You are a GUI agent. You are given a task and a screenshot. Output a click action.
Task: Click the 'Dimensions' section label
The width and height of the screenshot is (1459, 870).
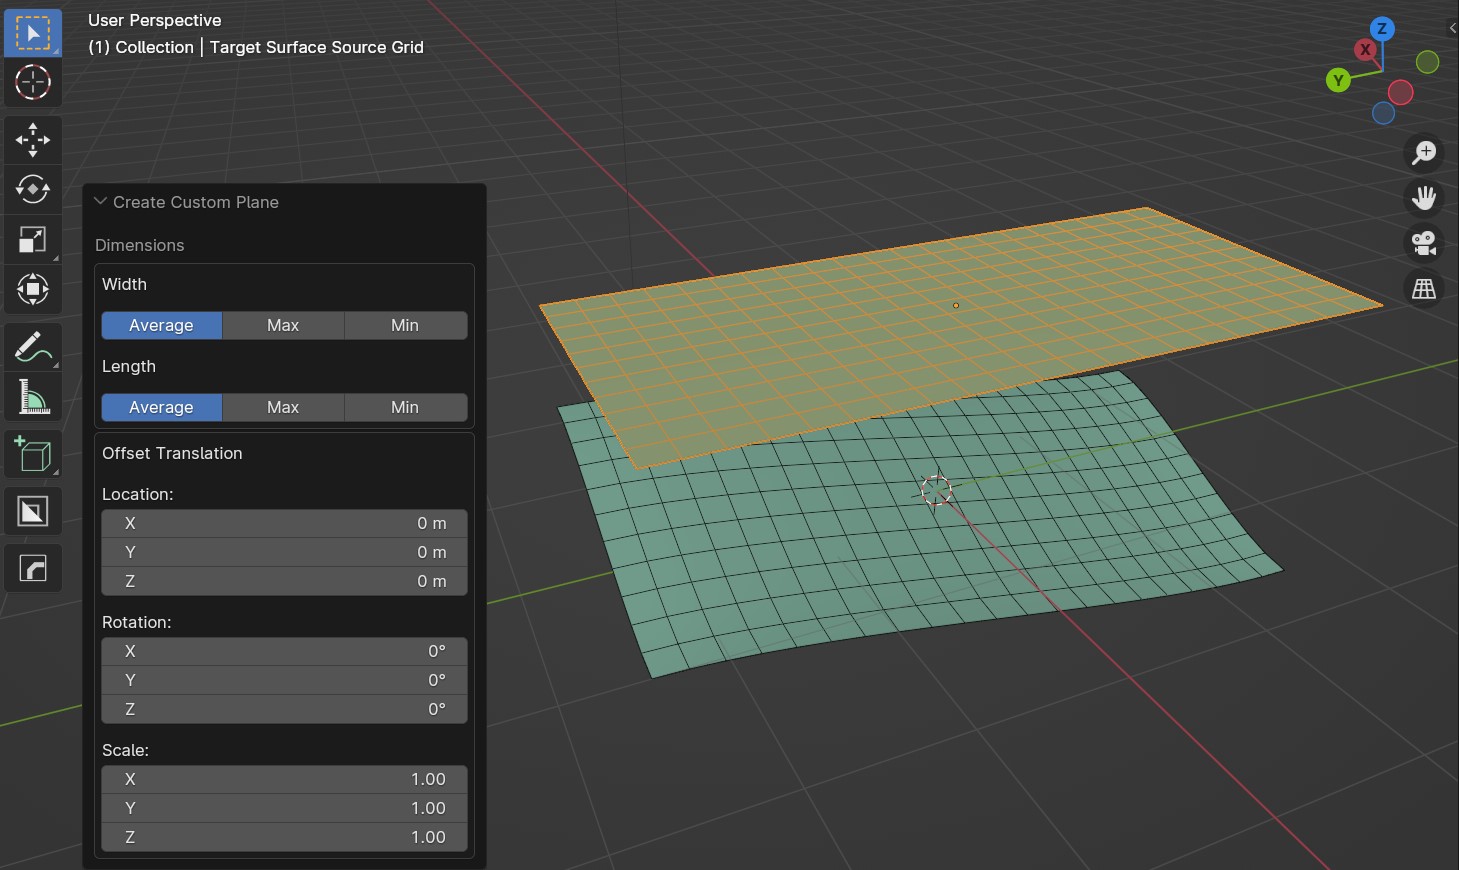coord(140,245)
